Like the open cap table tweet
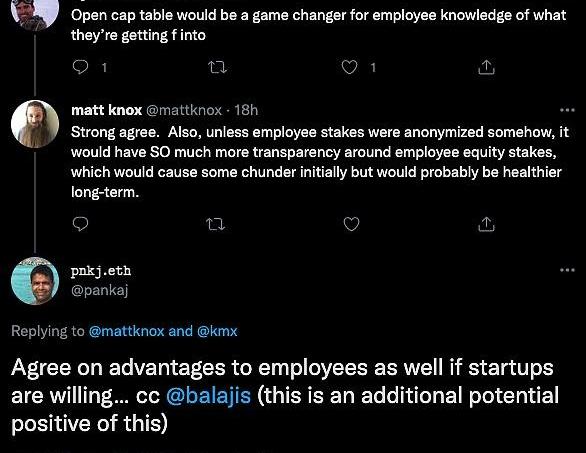The width and height of the screenshot is (586, 453). [349, 67]
